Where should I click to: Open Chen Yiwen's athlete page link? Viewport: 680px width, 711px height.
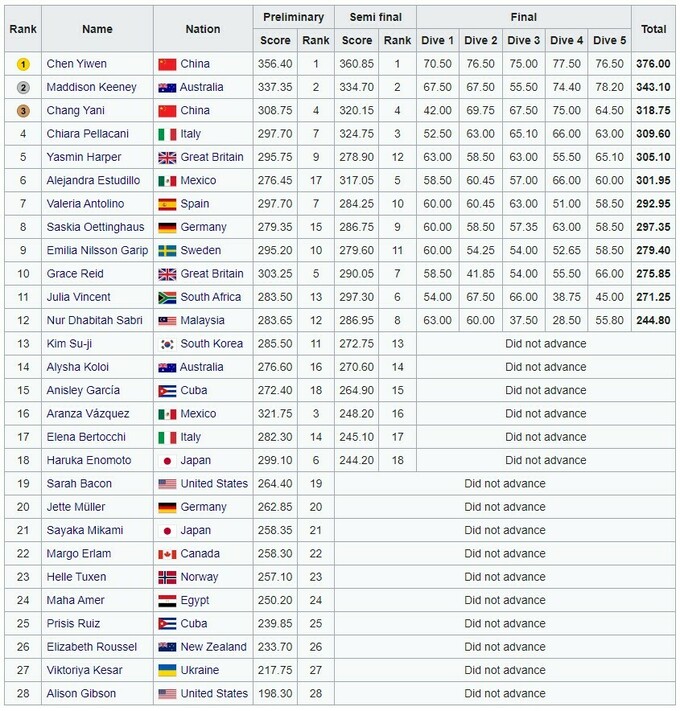[x=77, y=64]
